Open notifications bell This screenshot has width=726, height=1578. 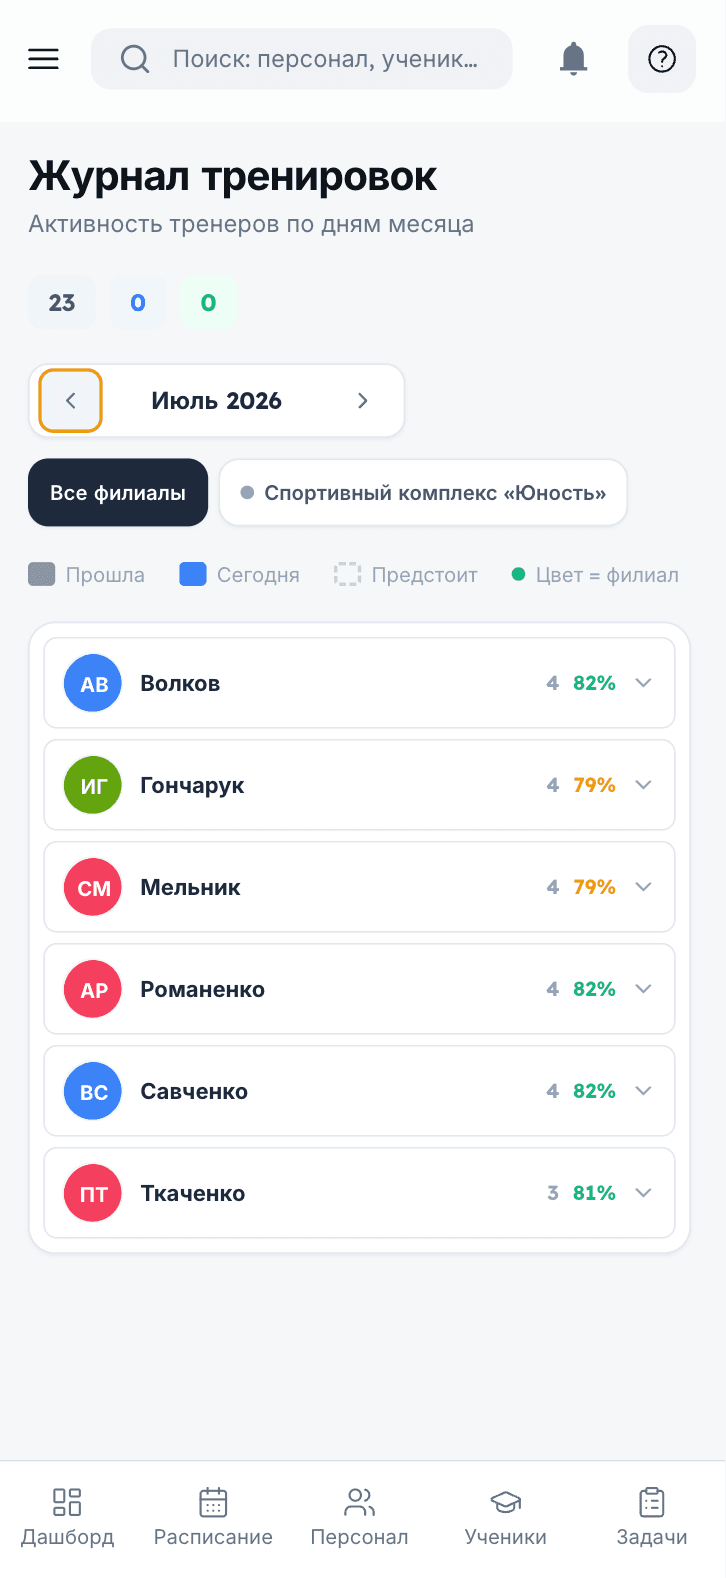tap(573, 59)
